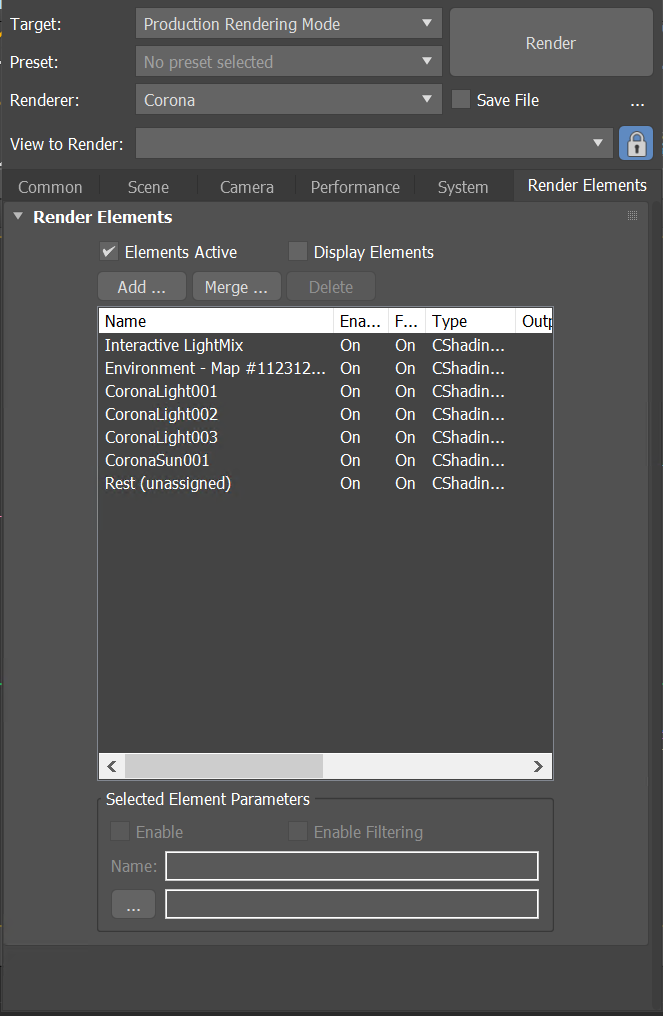Enable the Save File checkbox
This screenshot has width=663, height=1016.
(461, 100)
